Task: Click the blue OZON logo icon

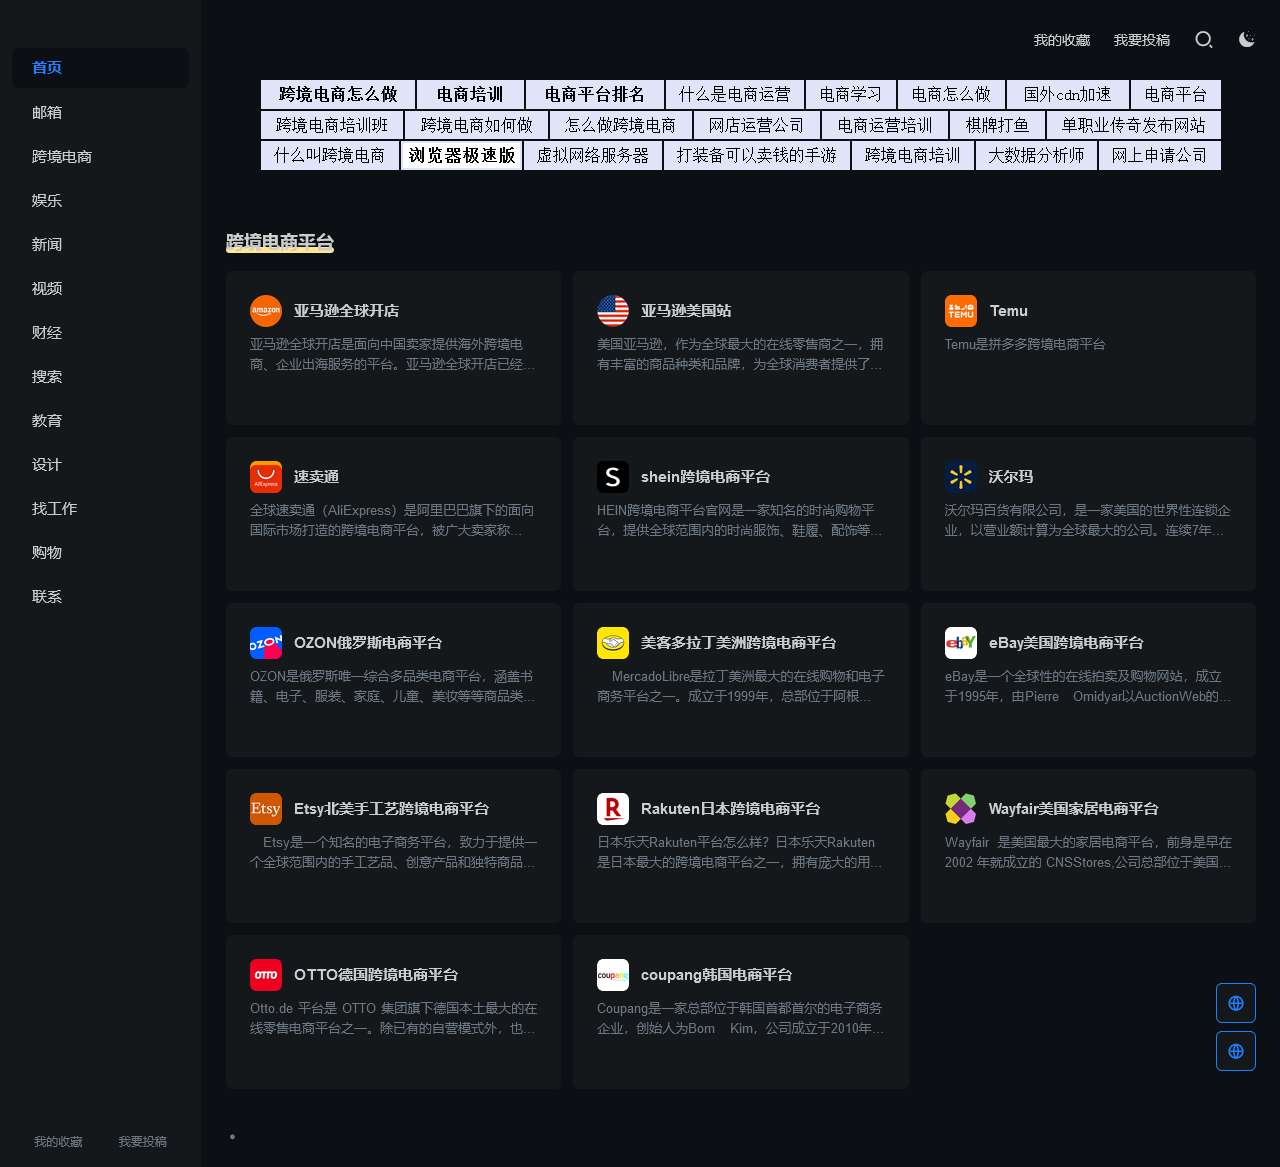Action: [x=266, y=643]
